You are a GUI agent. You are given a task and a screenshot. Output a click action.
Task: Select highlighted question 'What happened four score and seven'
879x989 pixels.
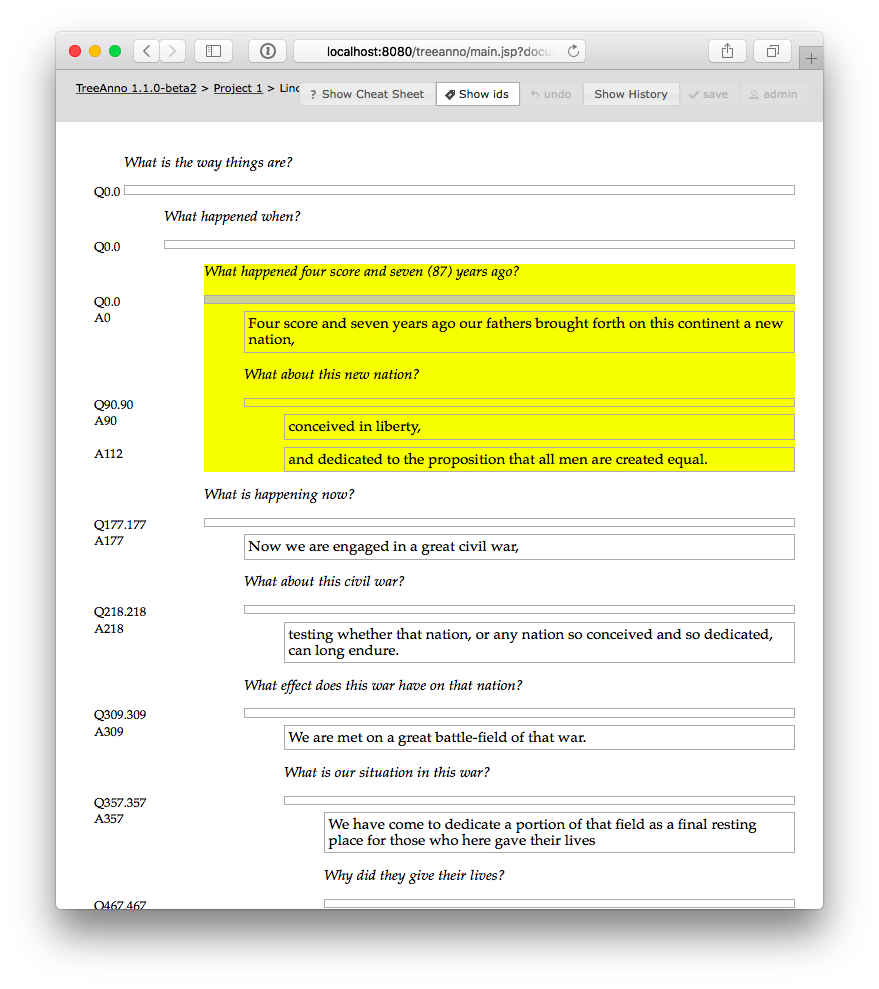click(x=361, y=272)
